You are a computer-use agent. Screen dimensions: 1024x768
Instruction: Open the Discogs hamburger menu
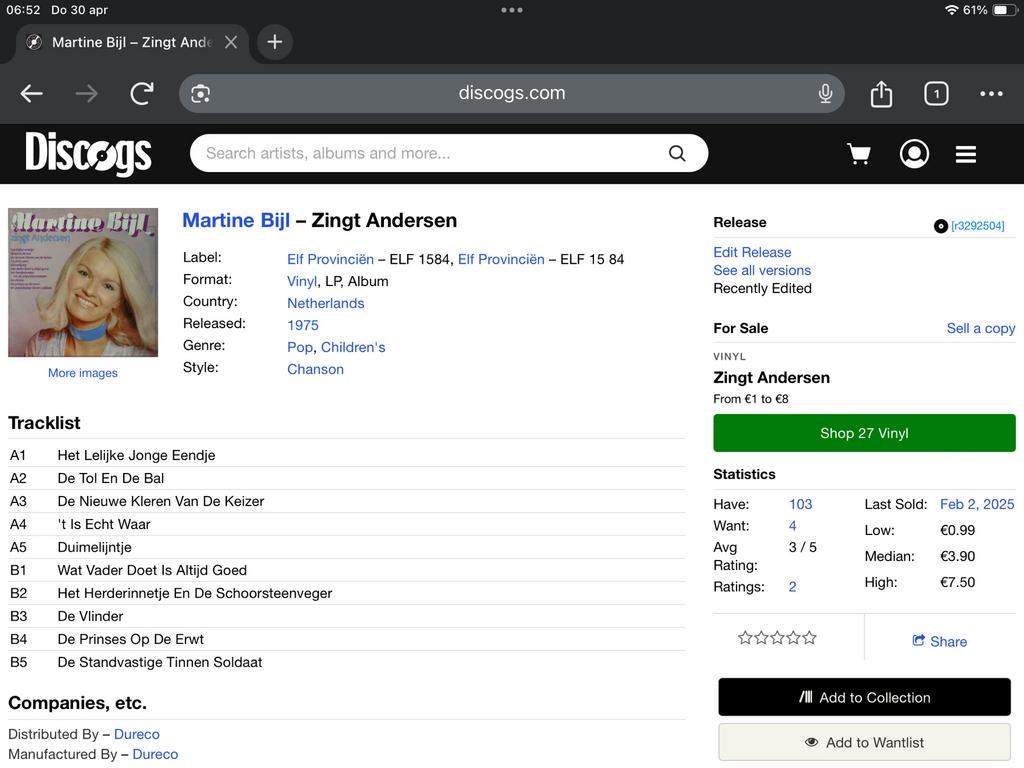pyautogui.click(x=966, y=155)
